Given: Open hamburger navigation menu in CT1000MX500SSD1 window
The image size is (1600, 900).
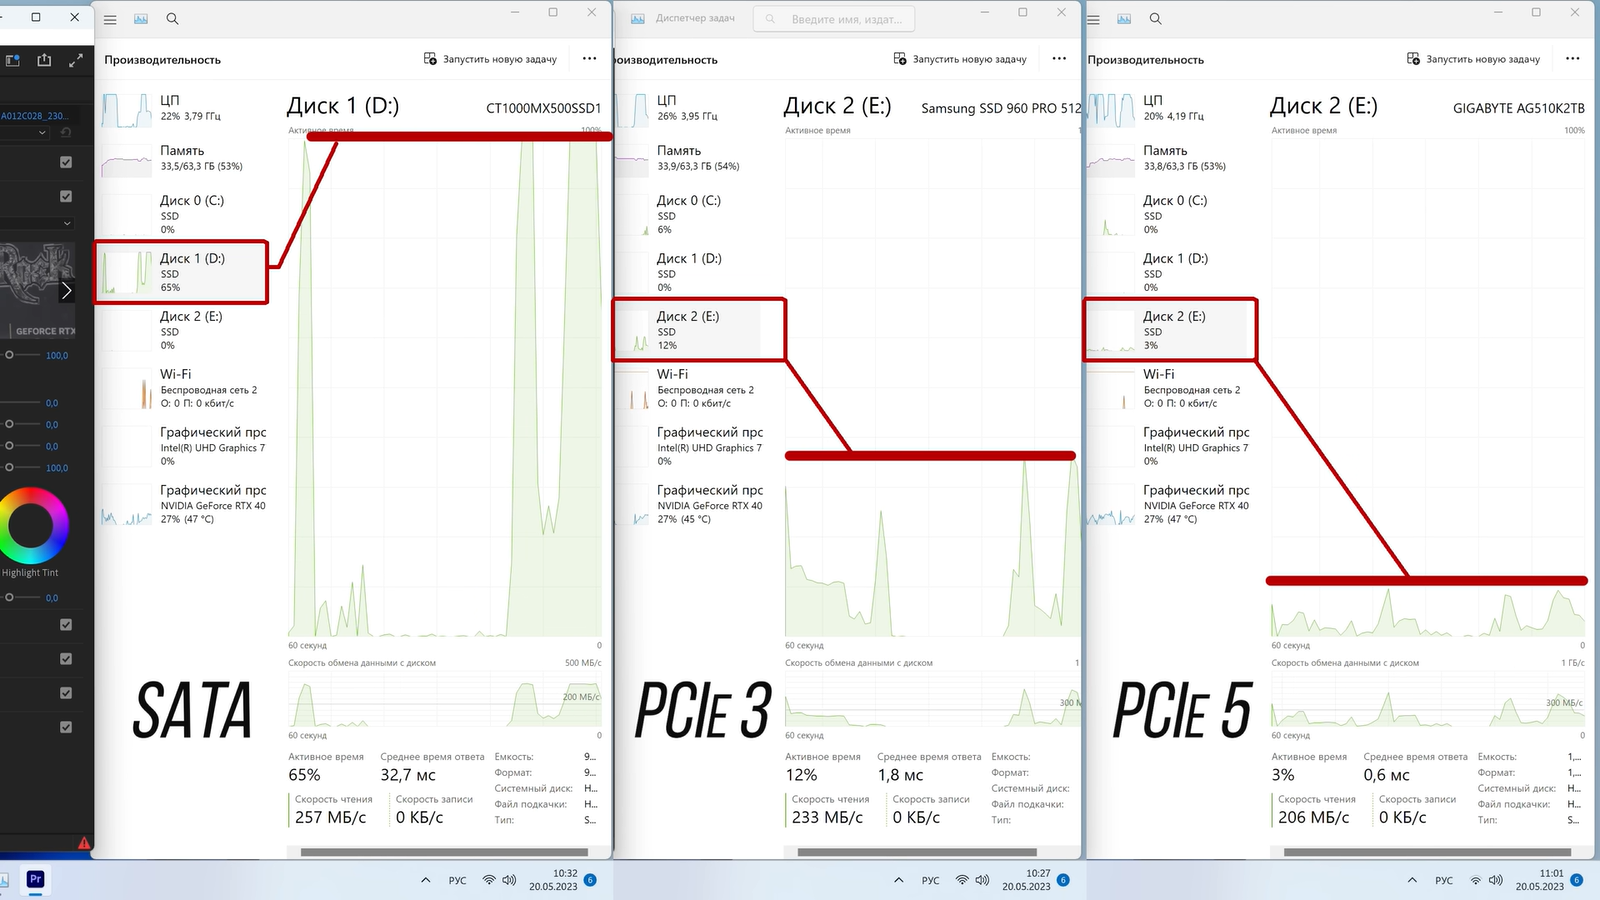Looking at the screenshot, I should tap(110, 19).
